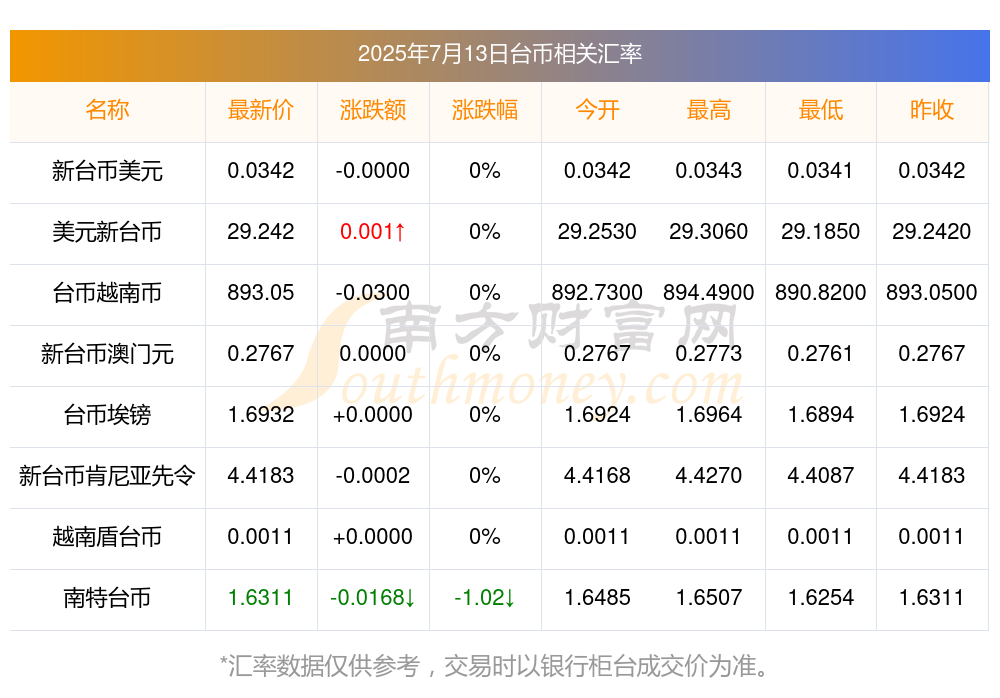This screenshot has width=1000, height=698.
Task: Click the previous close 29.2420
Action: (932, 232)
